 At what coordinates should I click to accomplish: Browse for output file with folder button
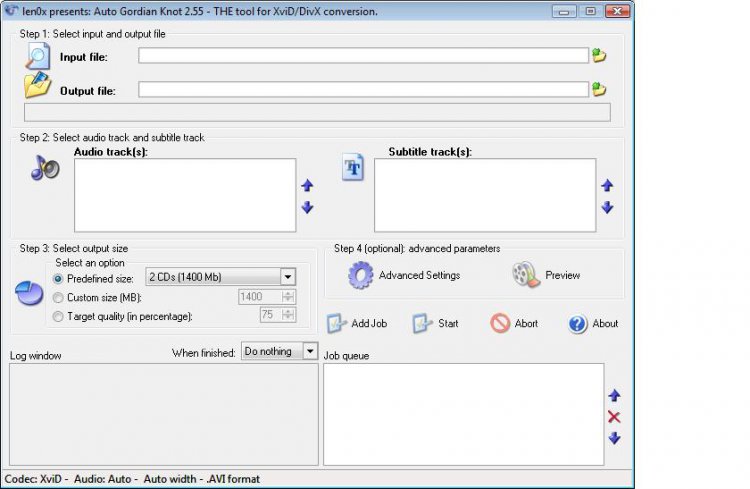[599, 89]
